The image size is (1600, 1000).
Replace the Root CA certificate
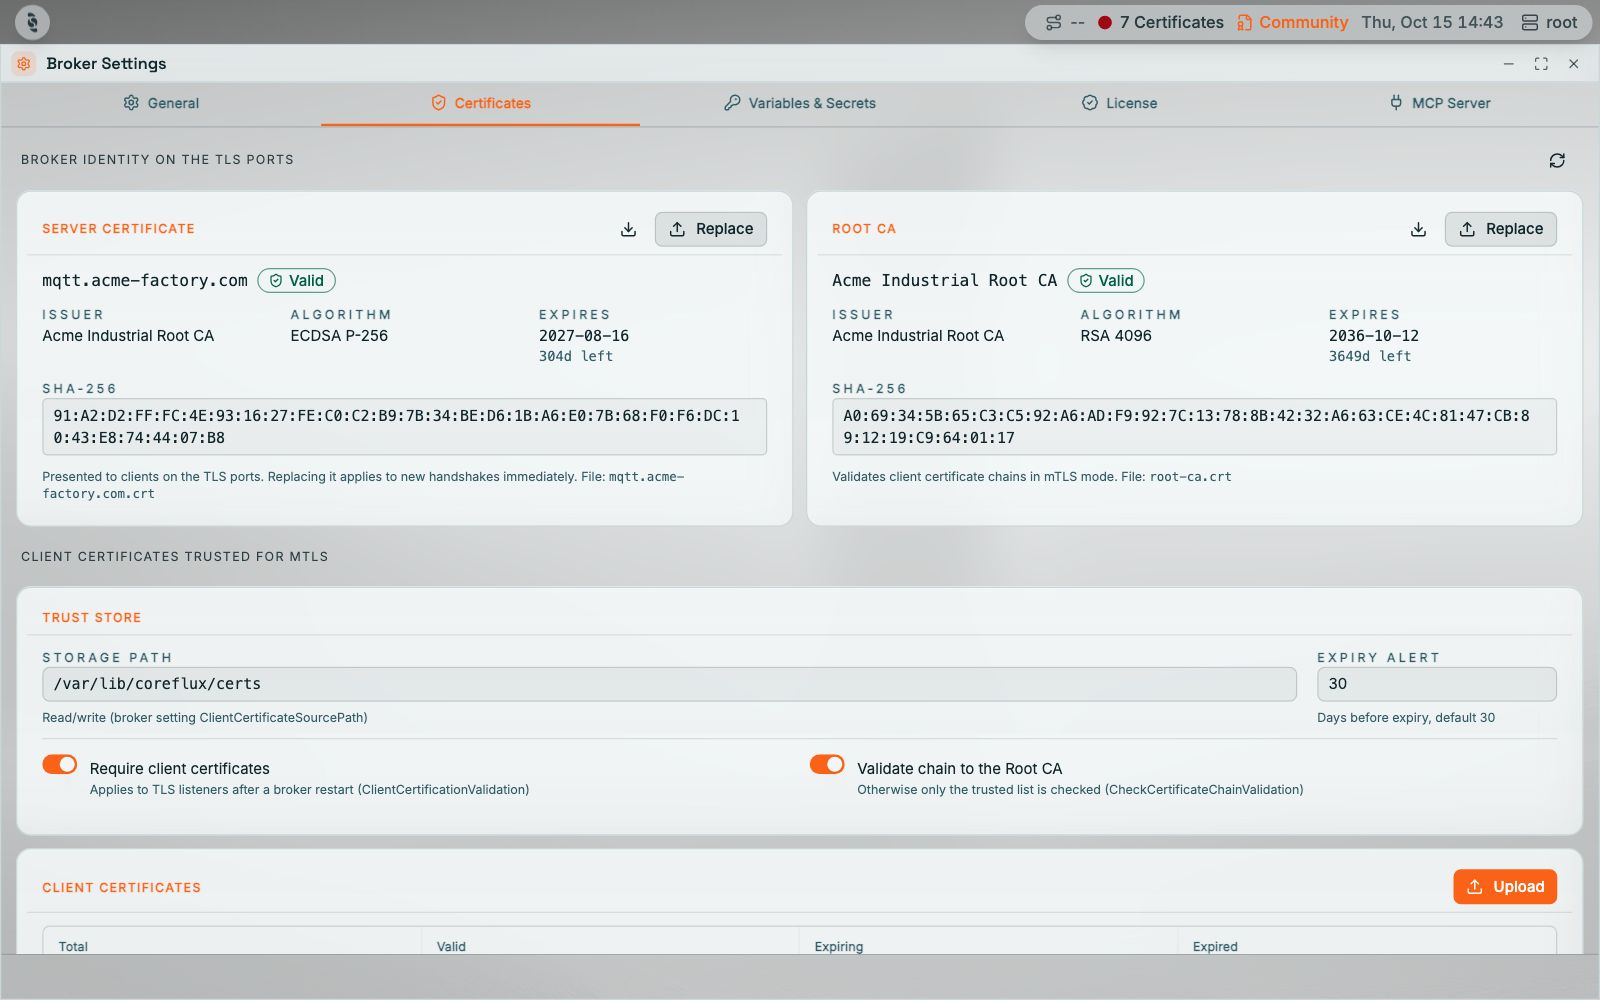[x=1501, y=229]
